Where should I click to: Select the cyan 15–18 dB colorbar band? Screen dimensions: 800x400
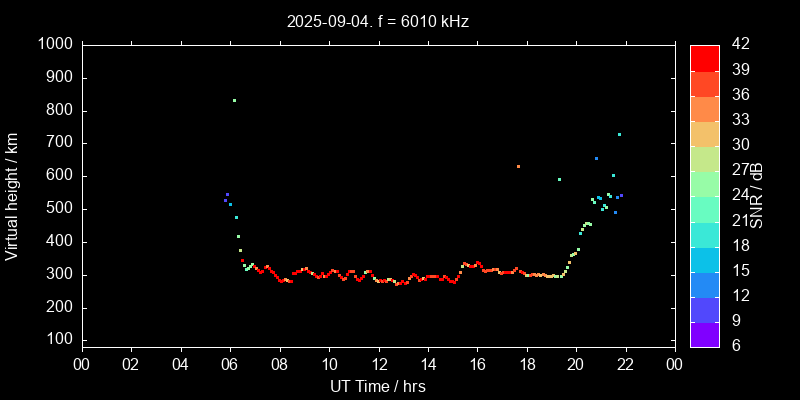[705, 258]
